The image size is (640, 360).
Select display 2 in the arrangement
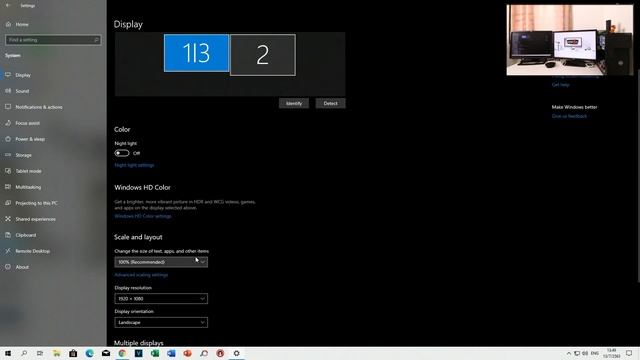coord(263,55)
